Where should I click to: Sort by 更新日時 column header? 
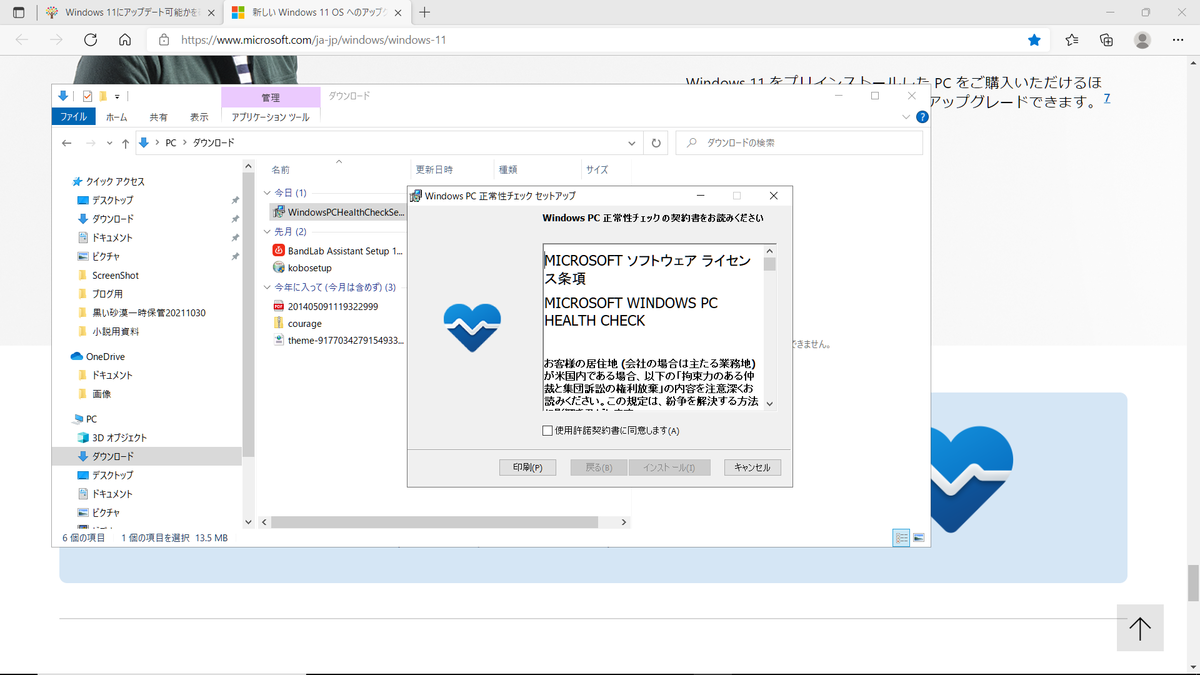[434, 170]
